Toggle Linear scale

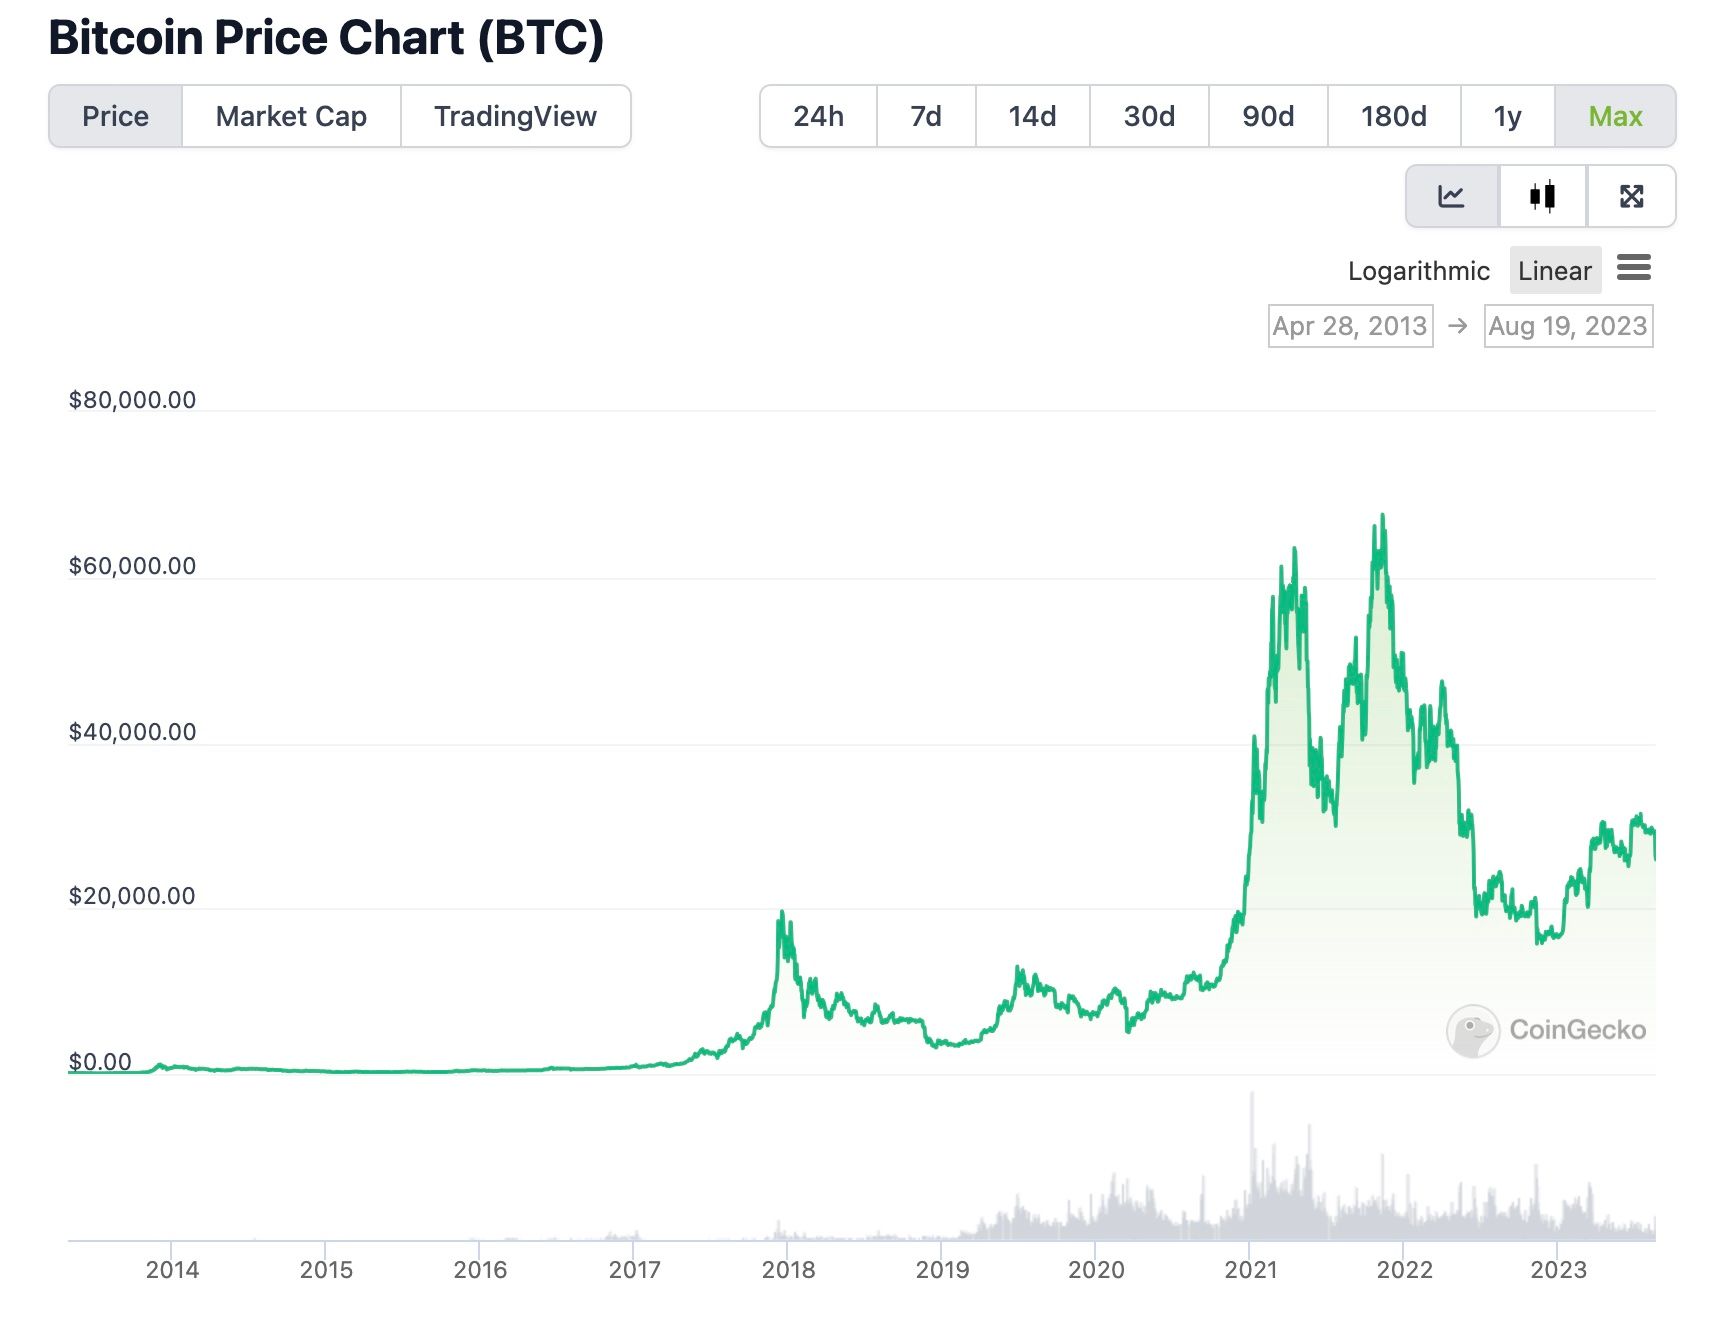1554,271
